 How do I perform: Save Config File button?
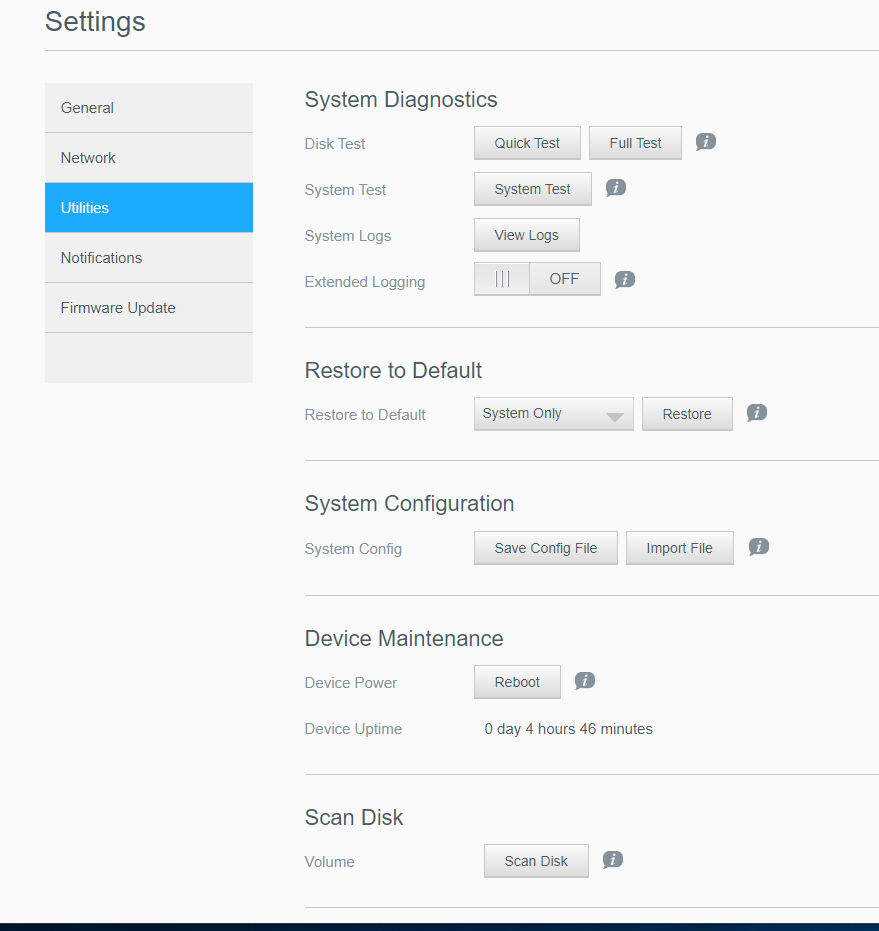(546, 548)
